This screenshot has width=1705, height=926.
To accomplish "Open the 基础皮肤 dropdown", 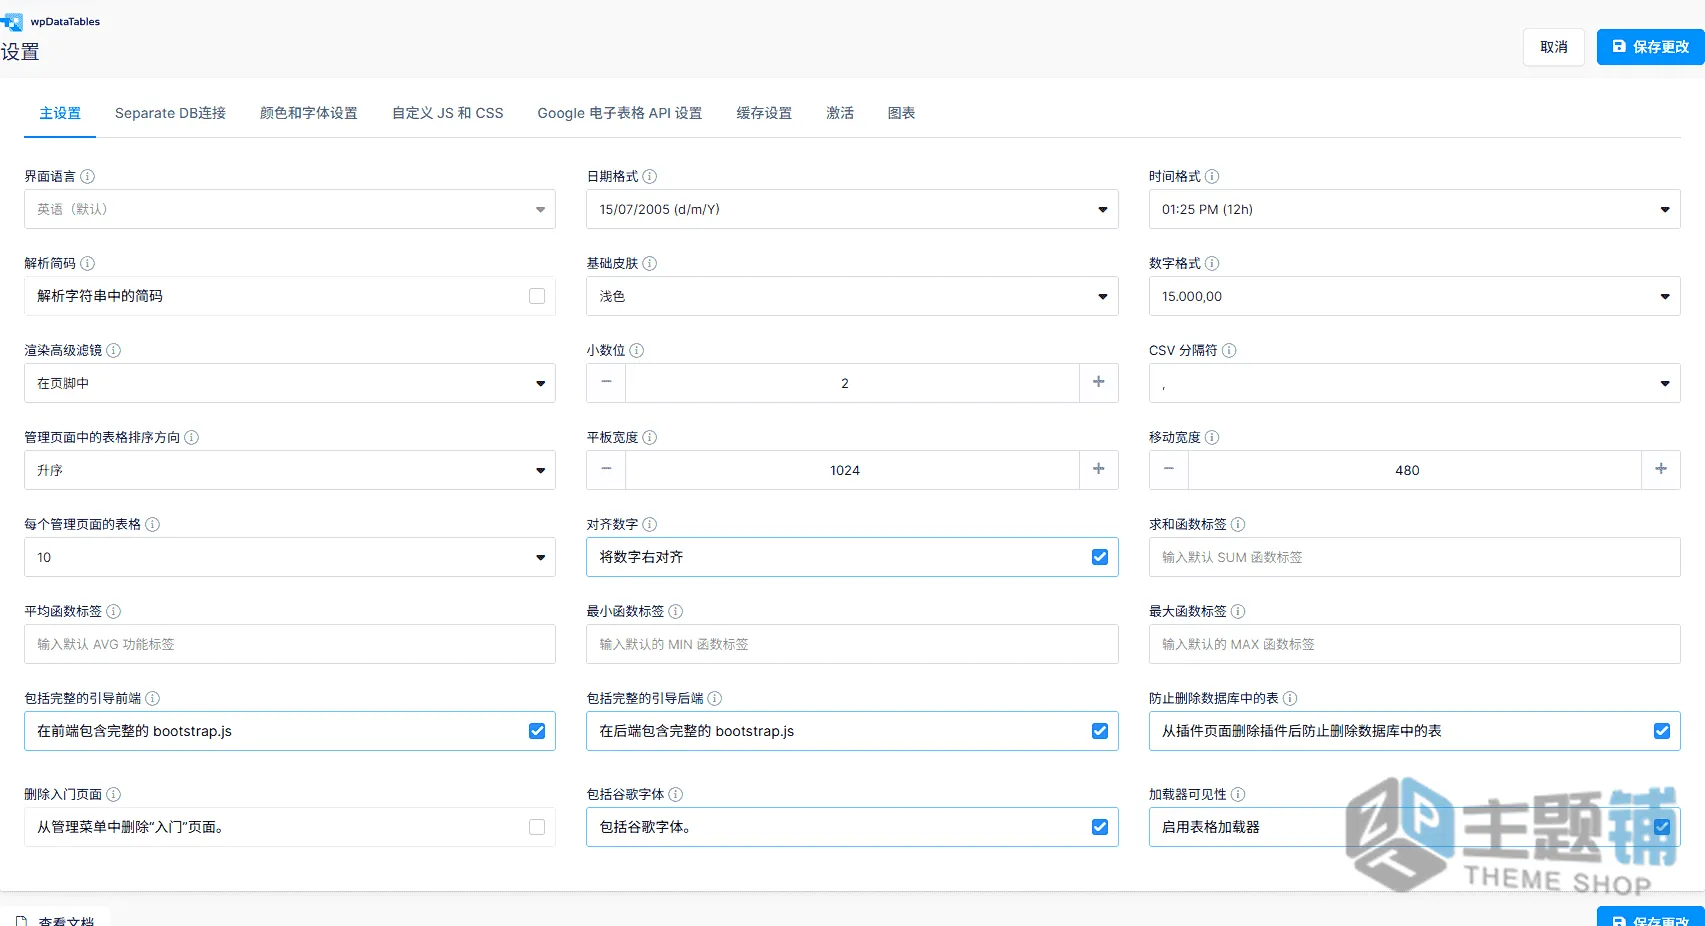I will [852, 296].
